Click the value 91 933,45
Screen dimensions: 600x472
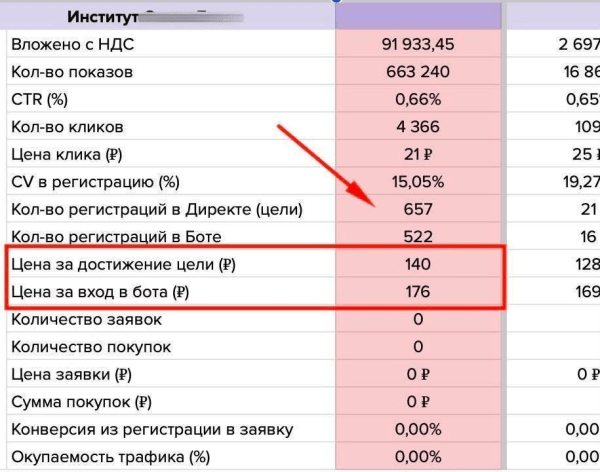[417, 45]
